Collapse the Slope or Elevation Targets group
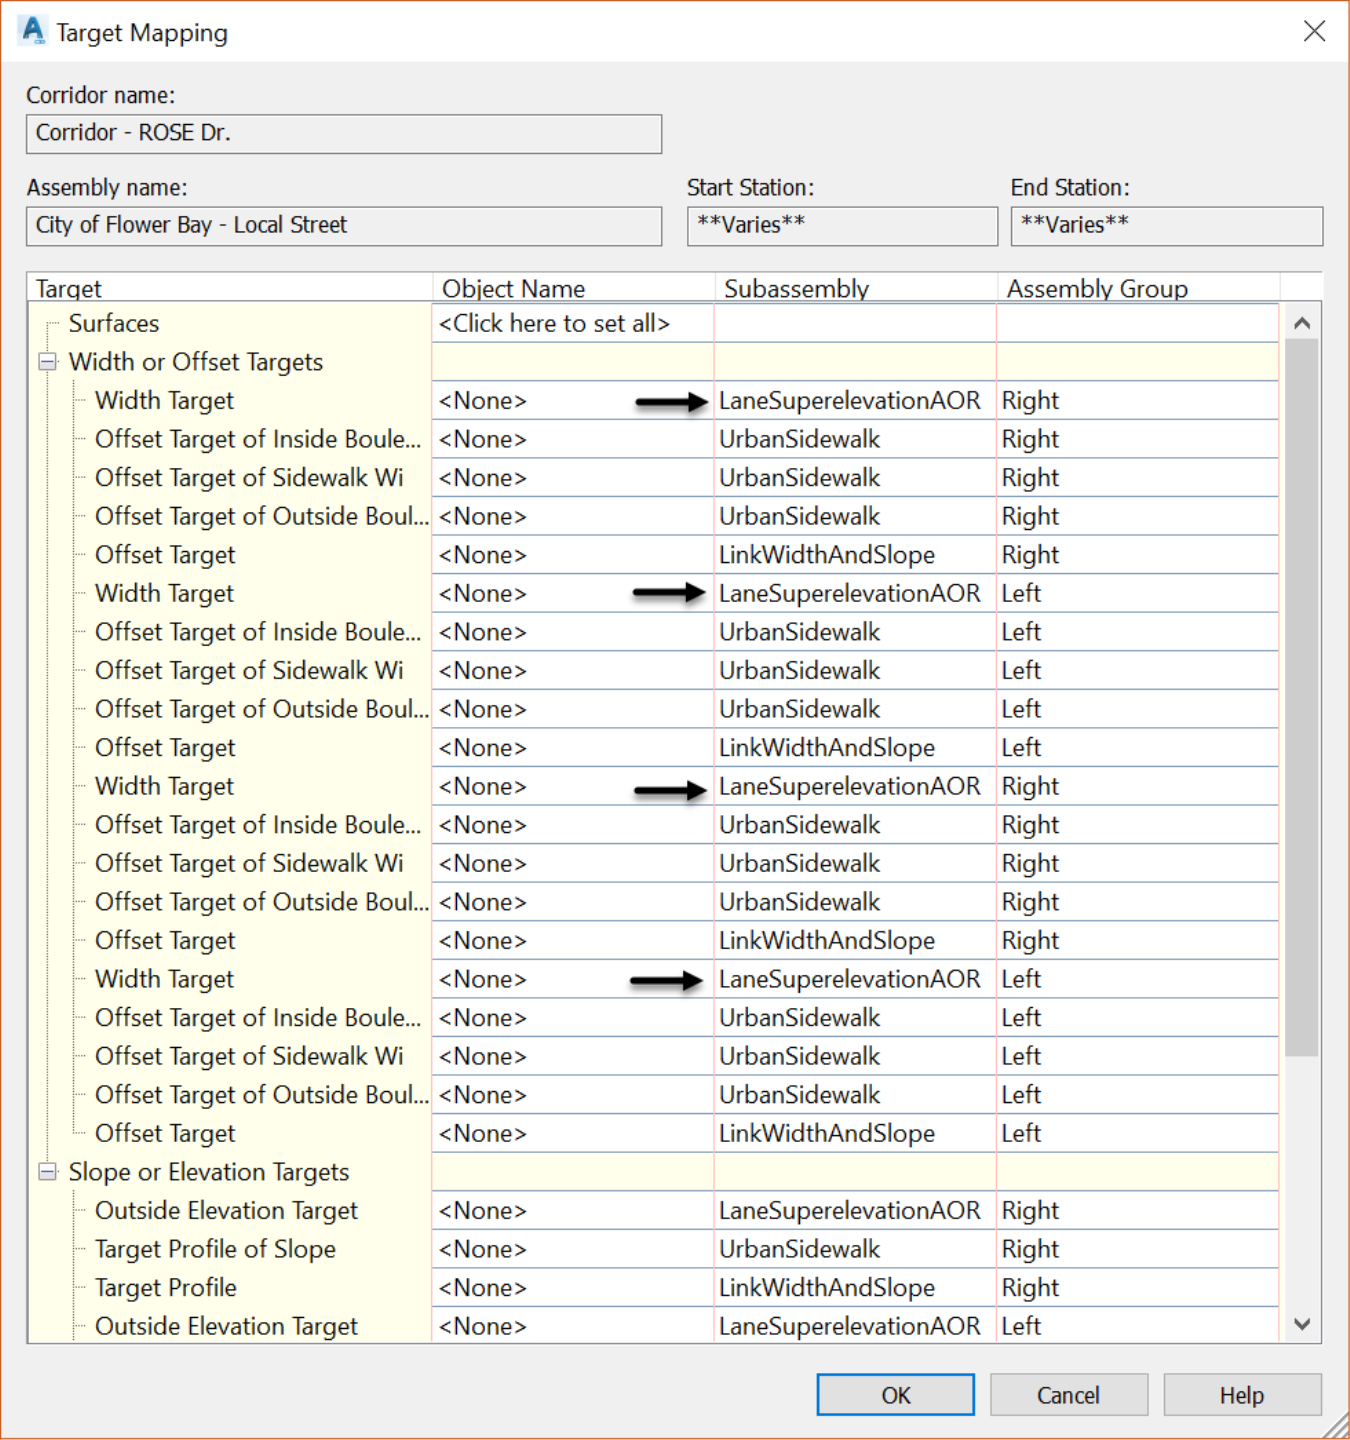 click(x=47, y=1172)
